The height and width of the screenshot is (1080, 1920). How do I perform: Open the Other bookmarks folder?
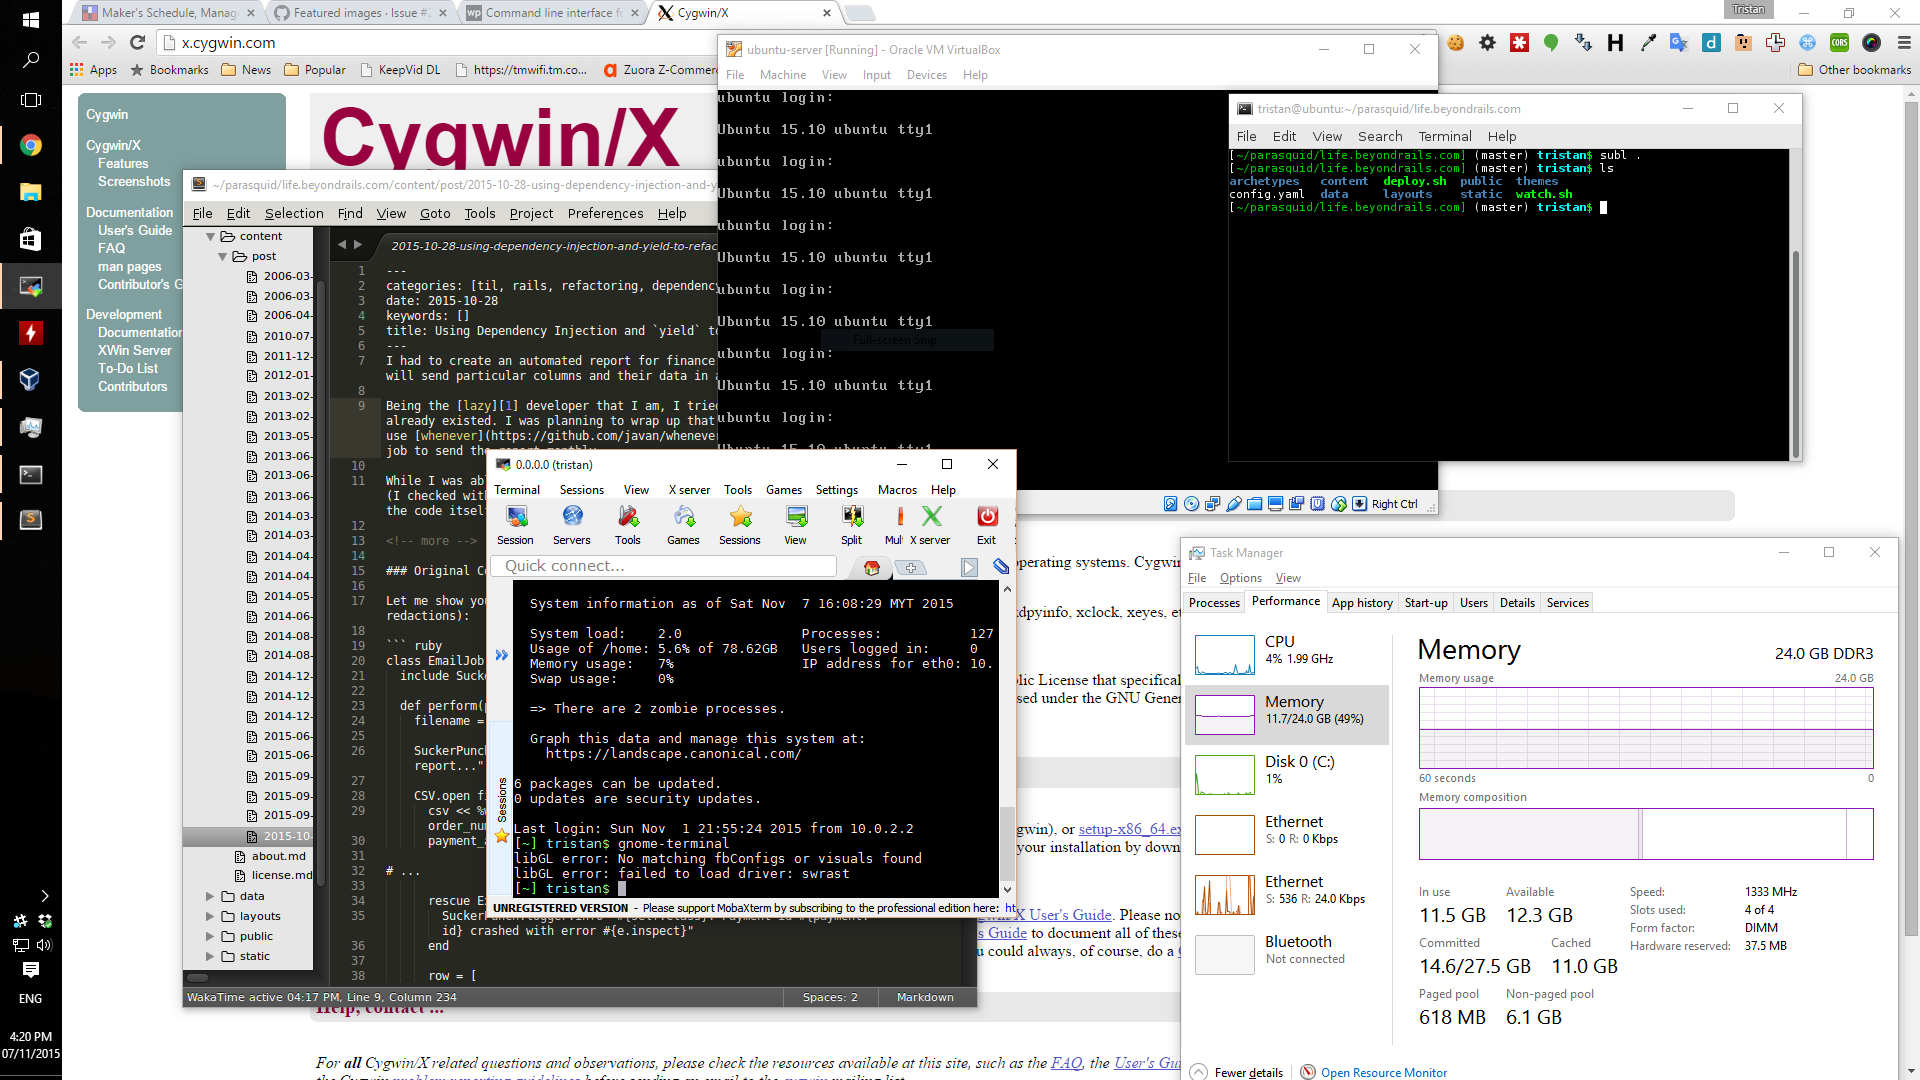[1854, 70]
